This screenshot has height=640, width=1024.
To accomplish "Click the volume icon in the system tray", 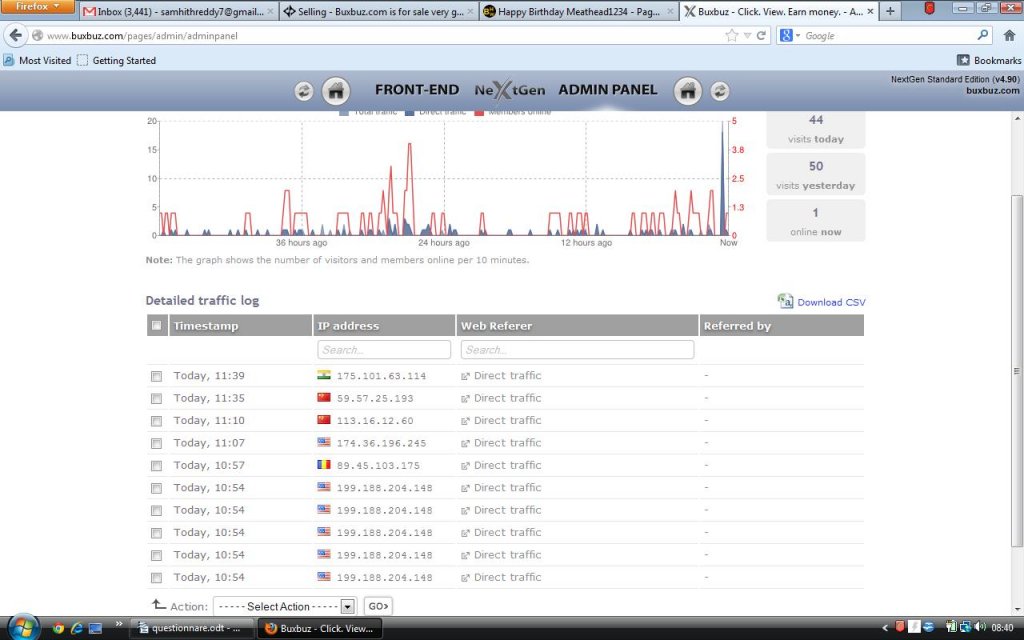I will 980,628.
